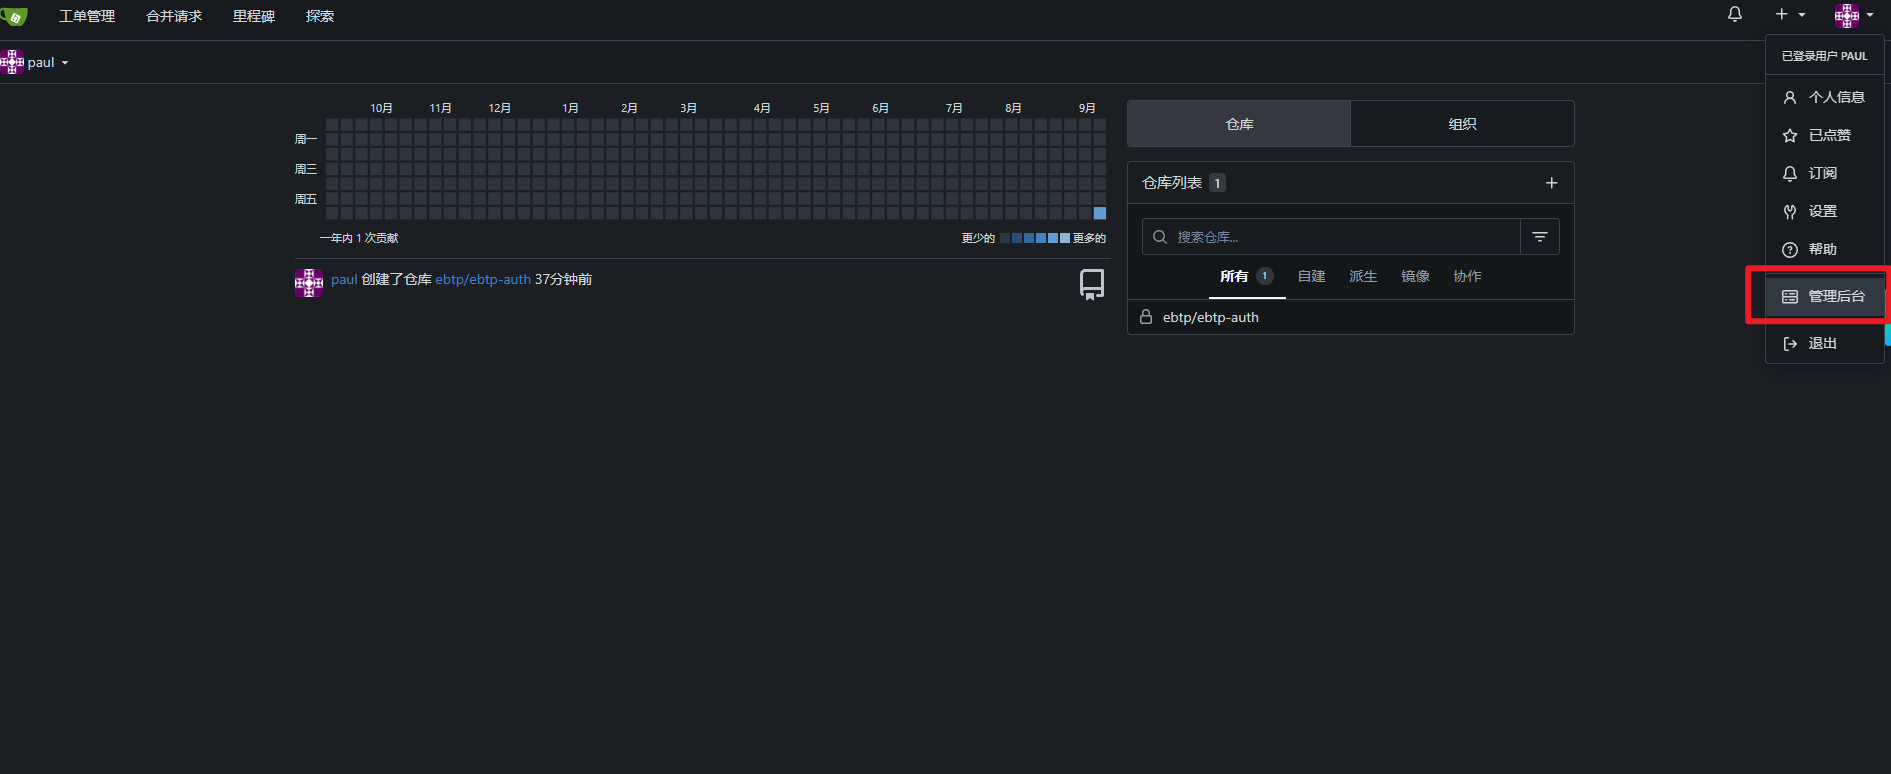Click the repository filter icon

tap(1539, 237)
